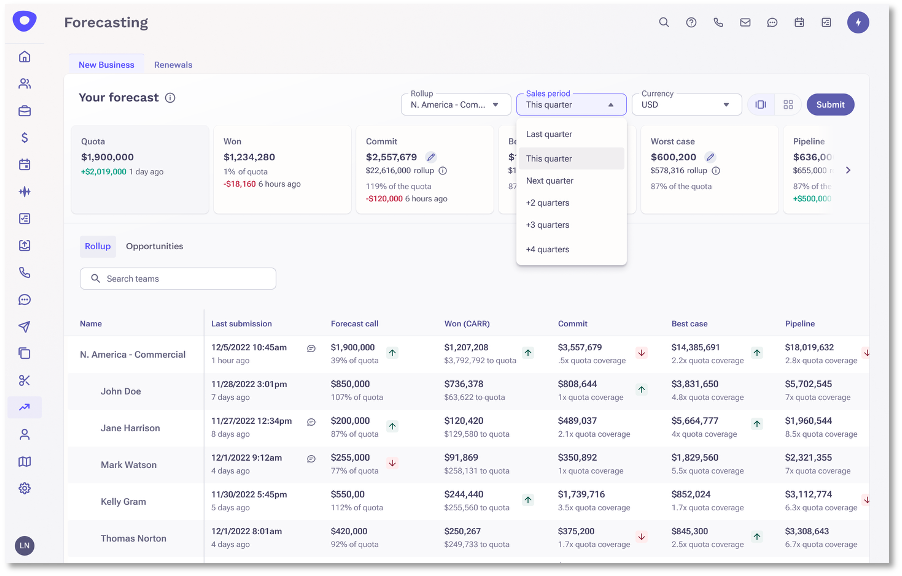Select +2 quarters option
The width and height of the screenshot is (902, 576).
pyautogui.click(x=571, y=203)
